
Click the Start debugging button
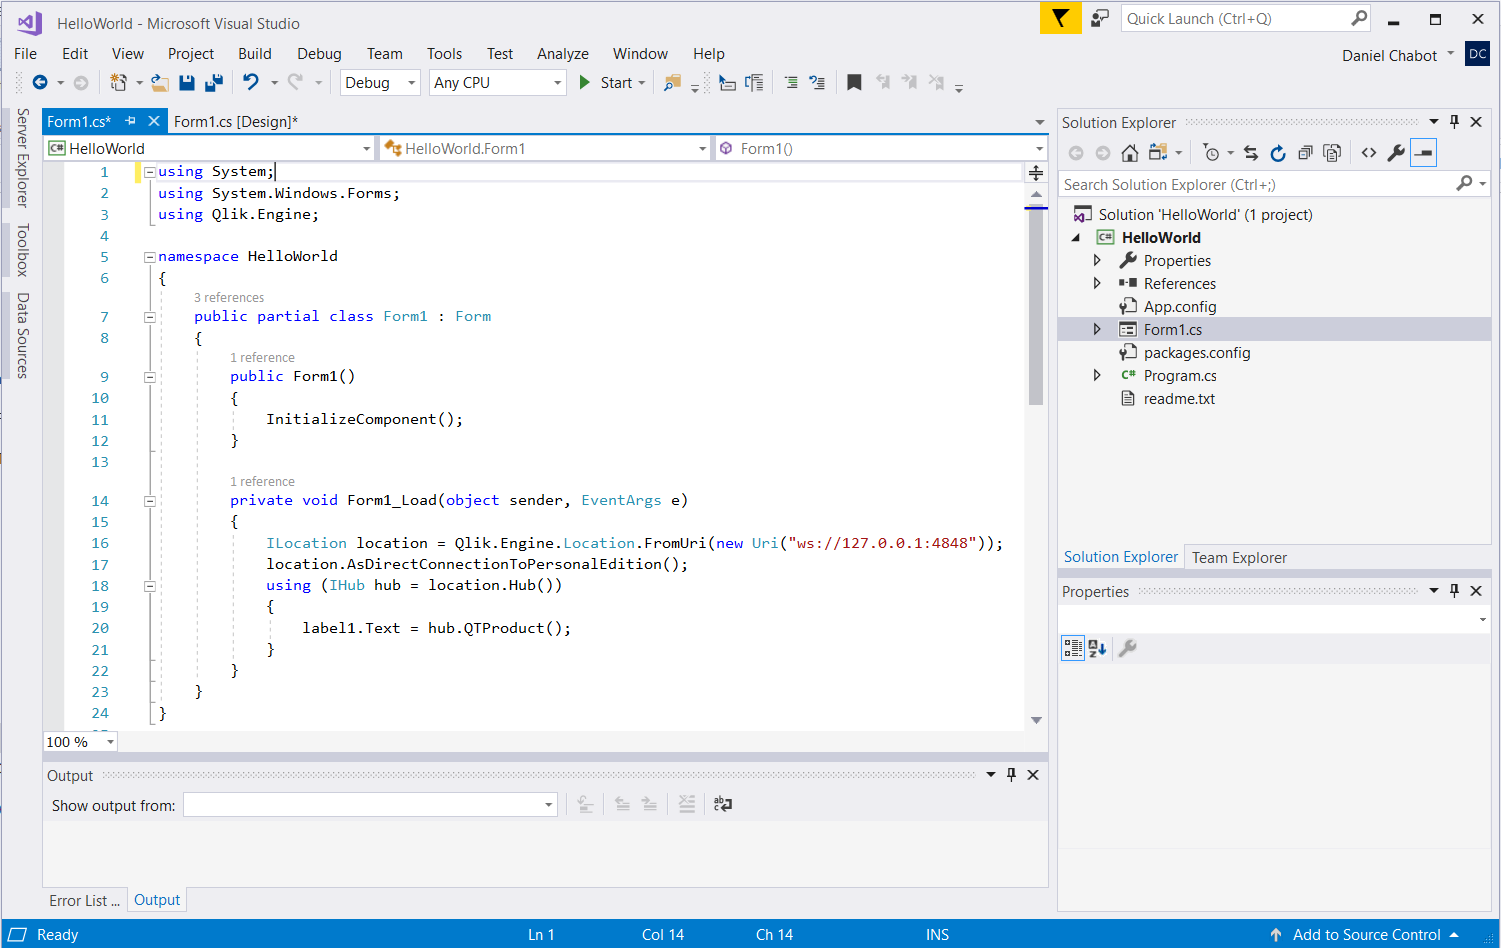pos(606,83)
